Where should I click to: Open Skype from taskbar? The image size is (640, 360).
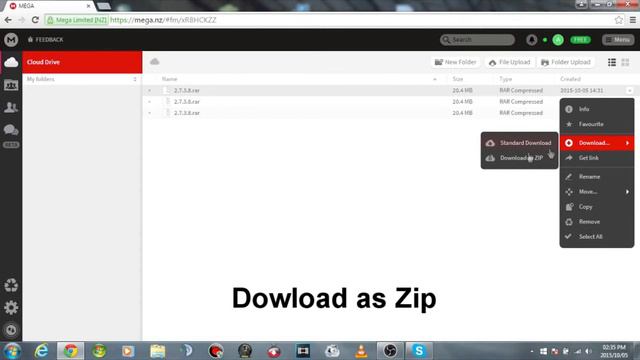tap(419, 351)
